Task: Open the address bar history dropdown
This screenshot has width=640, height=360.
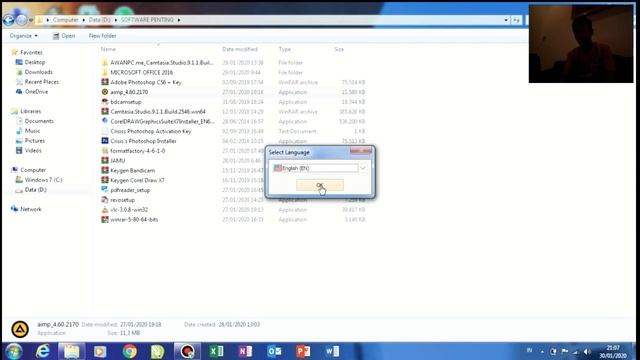Action: click(506, 20)
